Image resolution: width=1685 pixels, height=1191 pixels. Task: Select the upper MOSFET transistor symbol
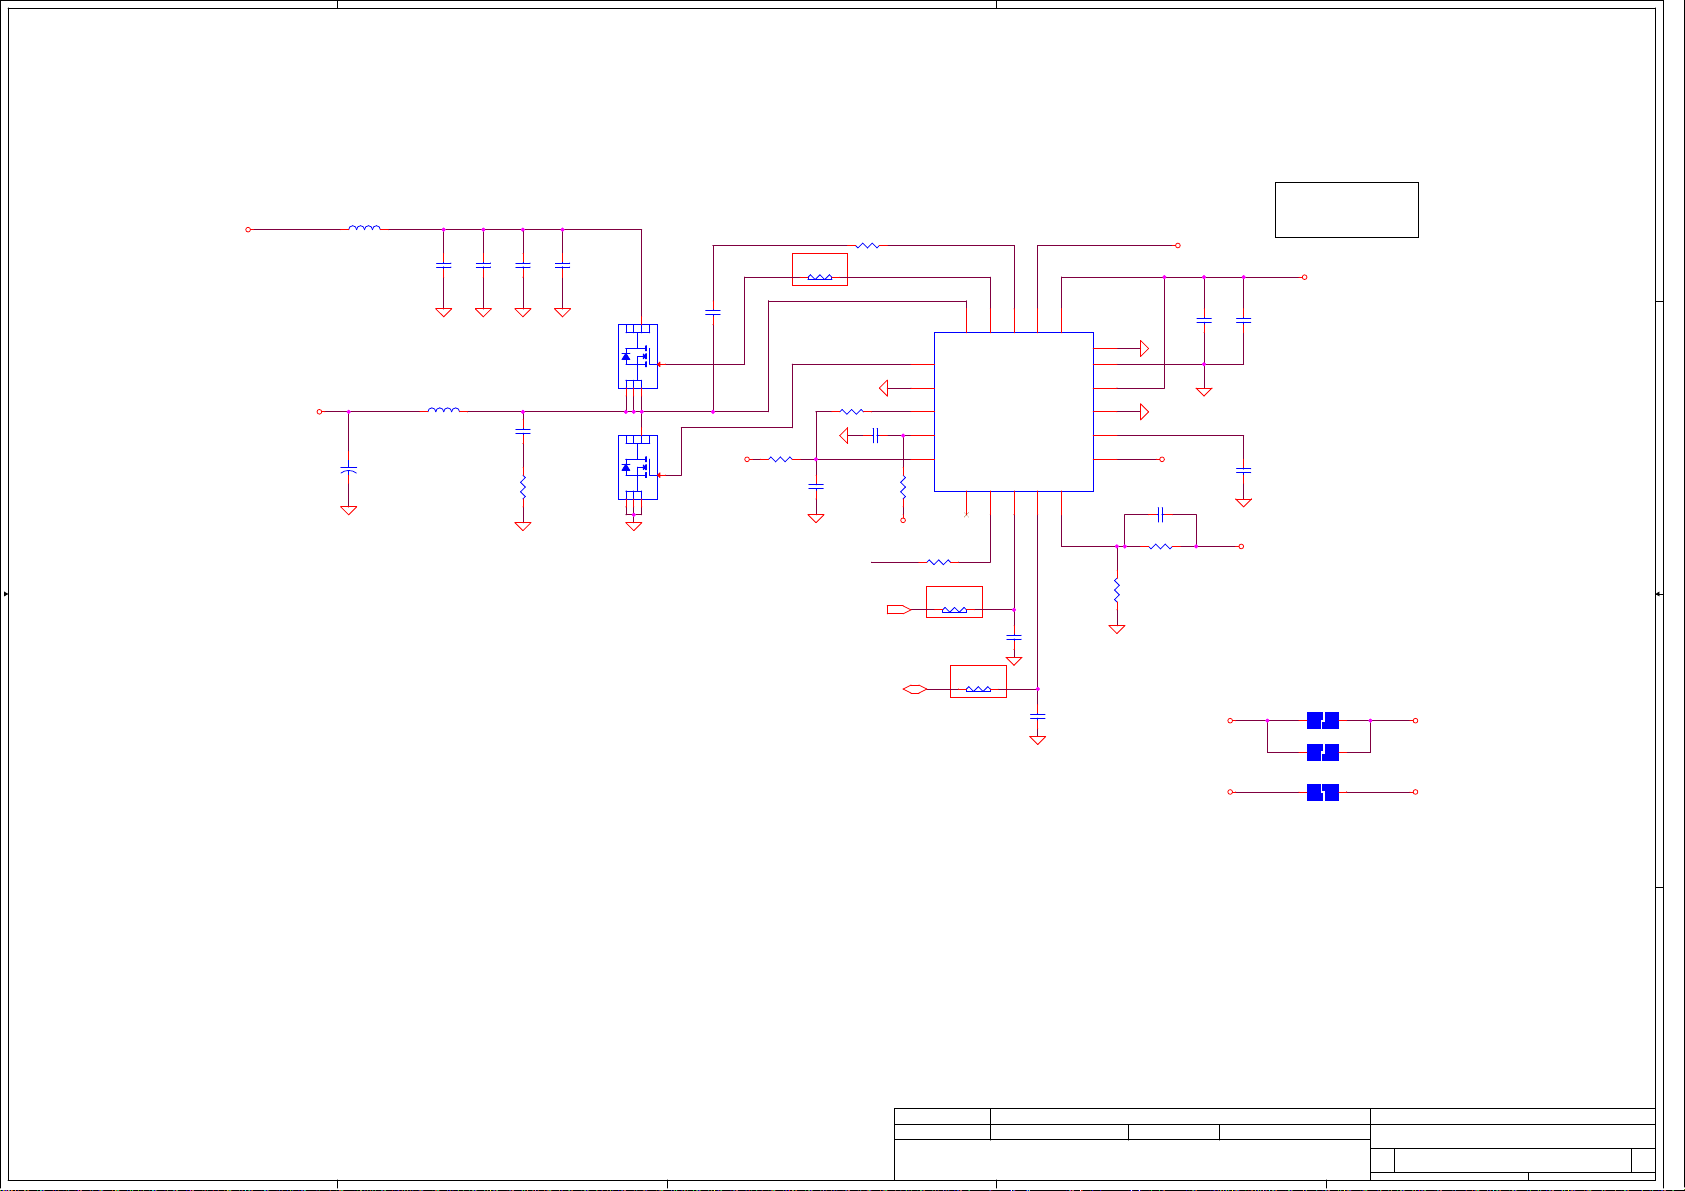click(x=638, y=356)
